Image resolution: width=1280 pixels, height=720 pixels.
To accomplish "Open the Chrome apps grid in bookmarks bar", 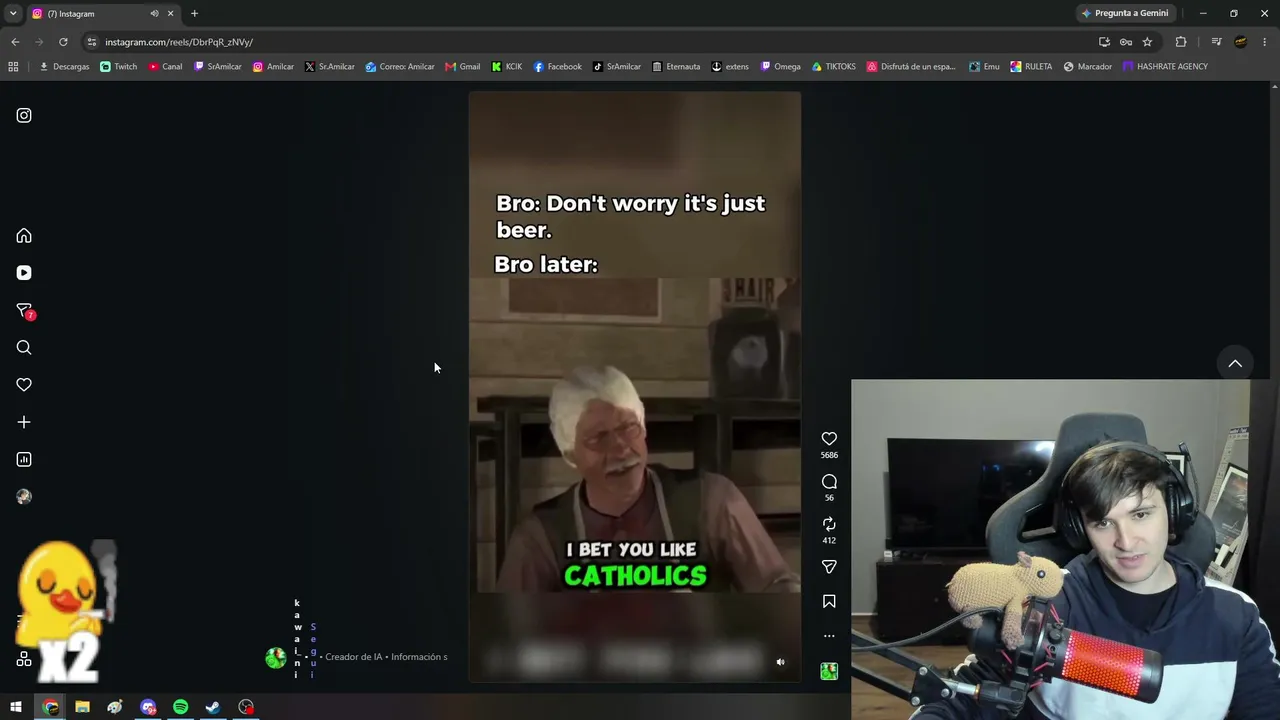I will (x=13, y=67).
